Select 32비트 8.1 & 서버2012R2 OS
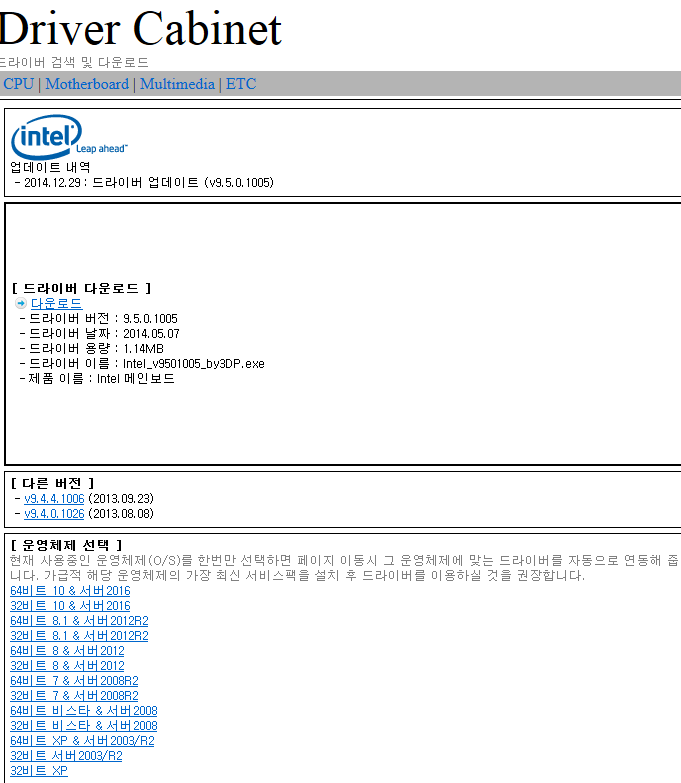Screen dimensions: 681x783 [x=79, y=636]
